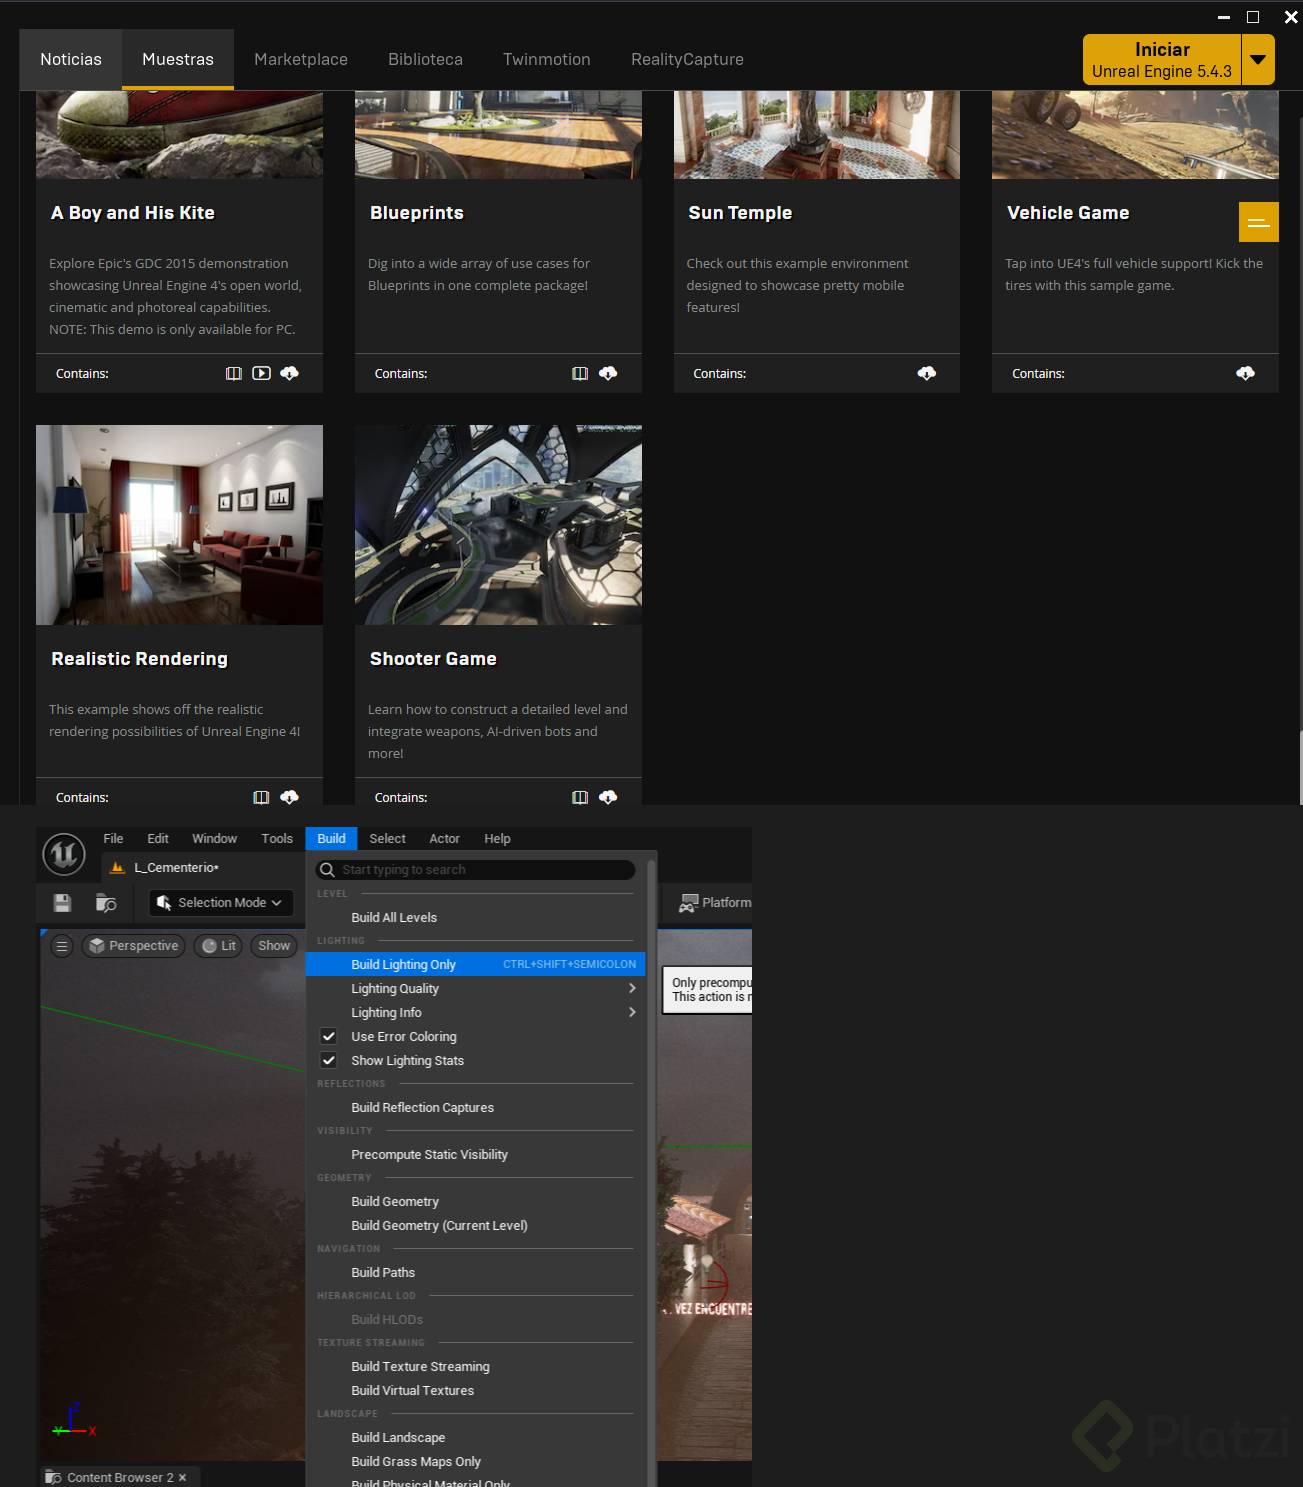Open the File menu in the editor
The height and width of the screenshot is (1487, 1303).
tap(113, 838)
